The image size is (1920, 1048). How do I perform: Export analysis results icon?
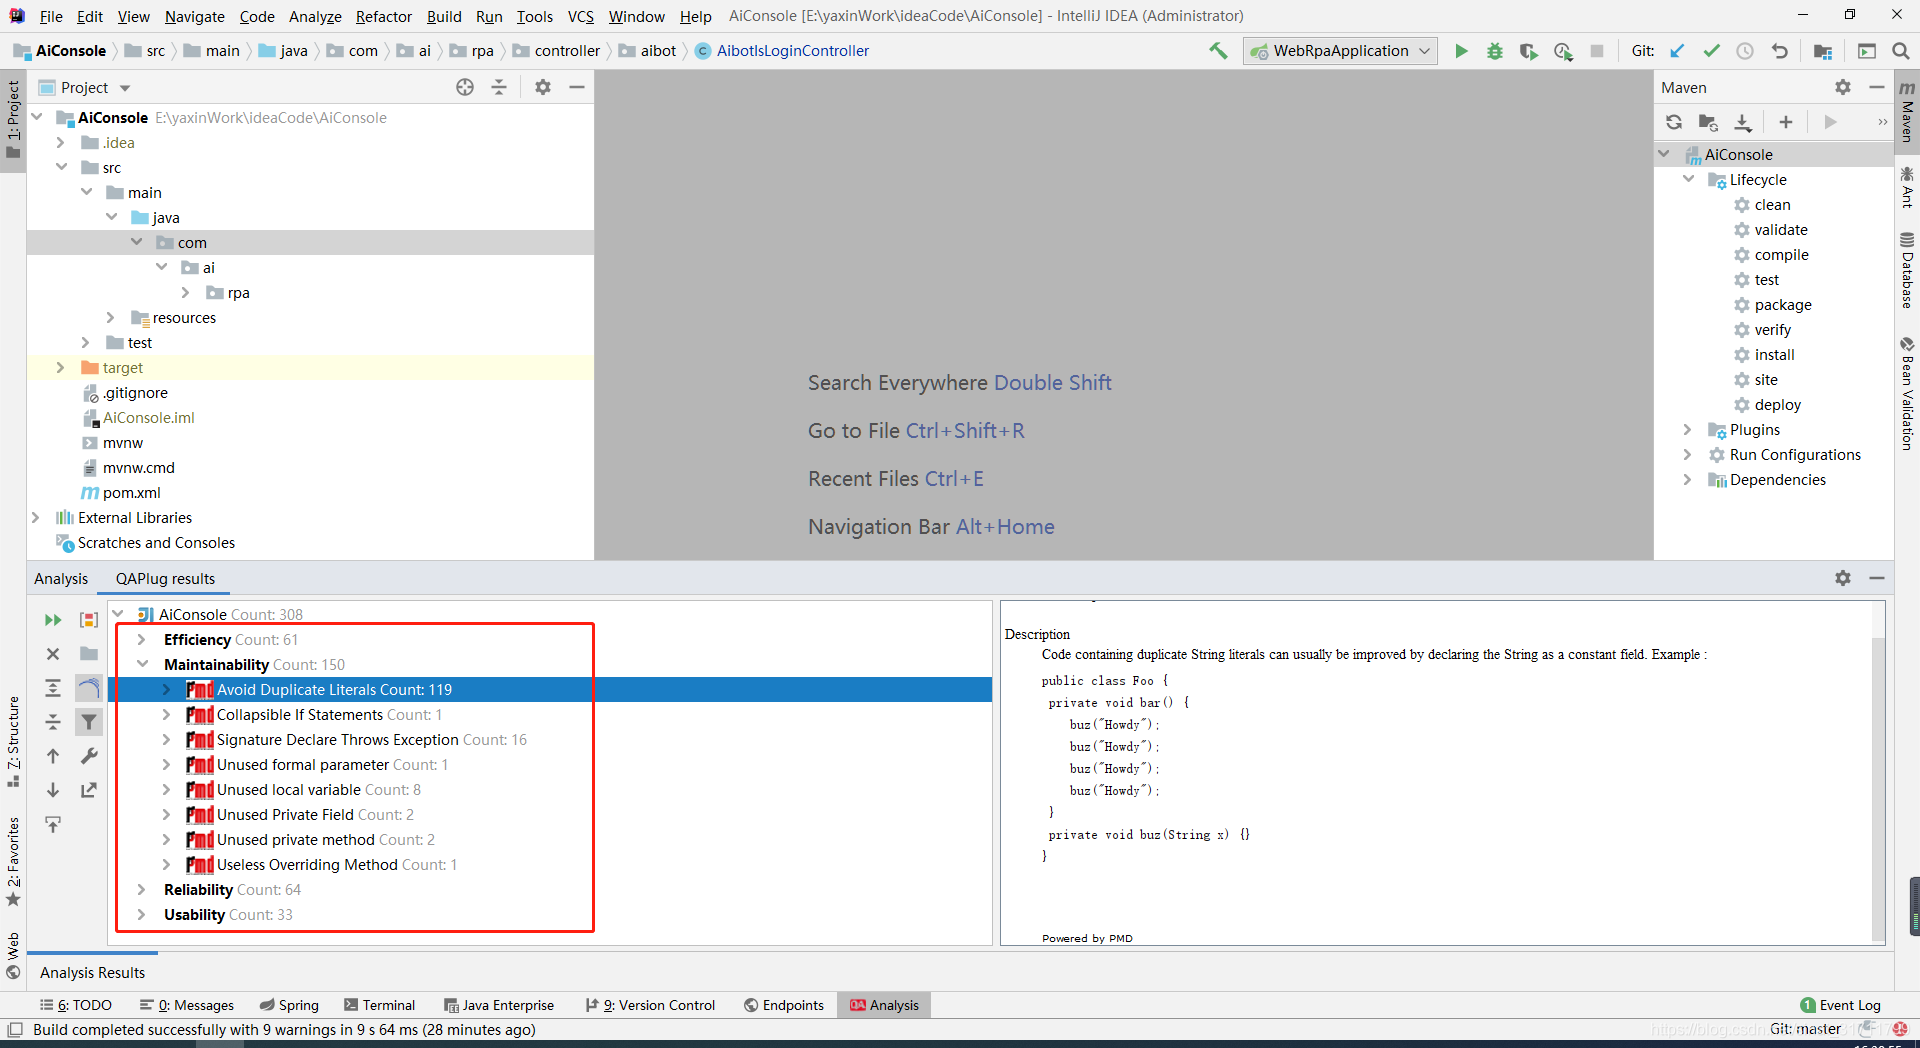(x=89, y=790)
